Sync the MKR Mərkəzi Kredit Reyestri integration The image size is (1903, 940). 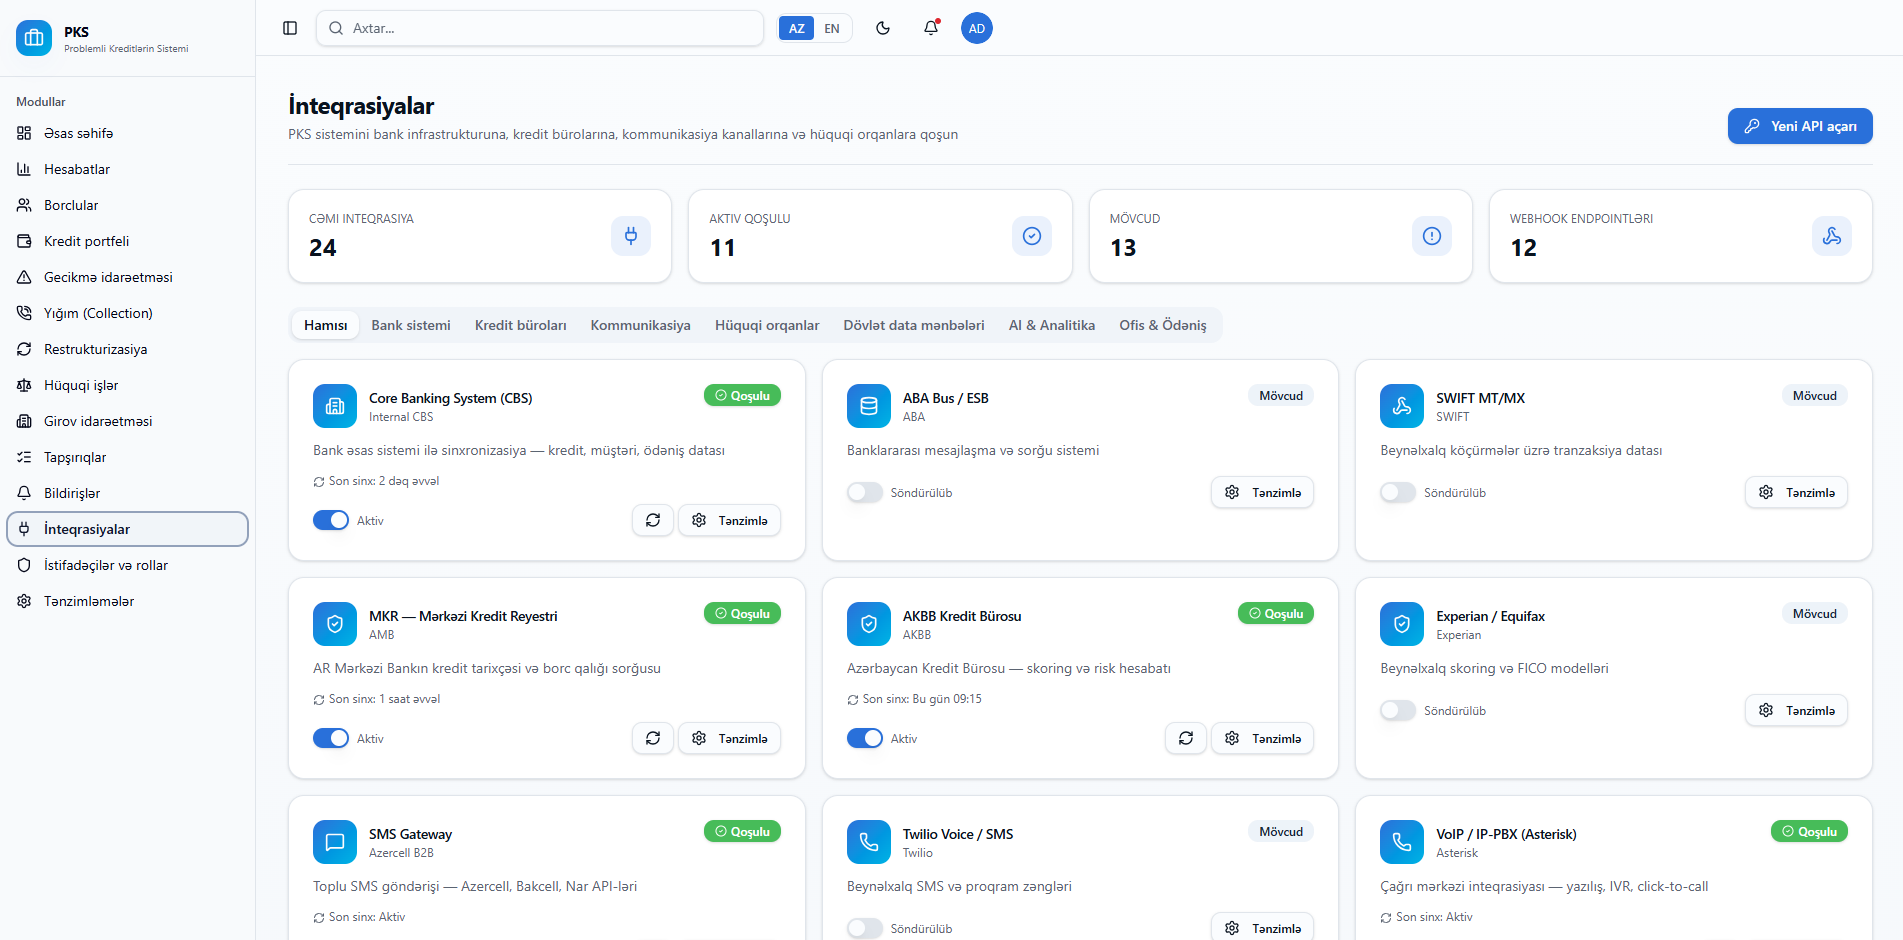(653, 738)
